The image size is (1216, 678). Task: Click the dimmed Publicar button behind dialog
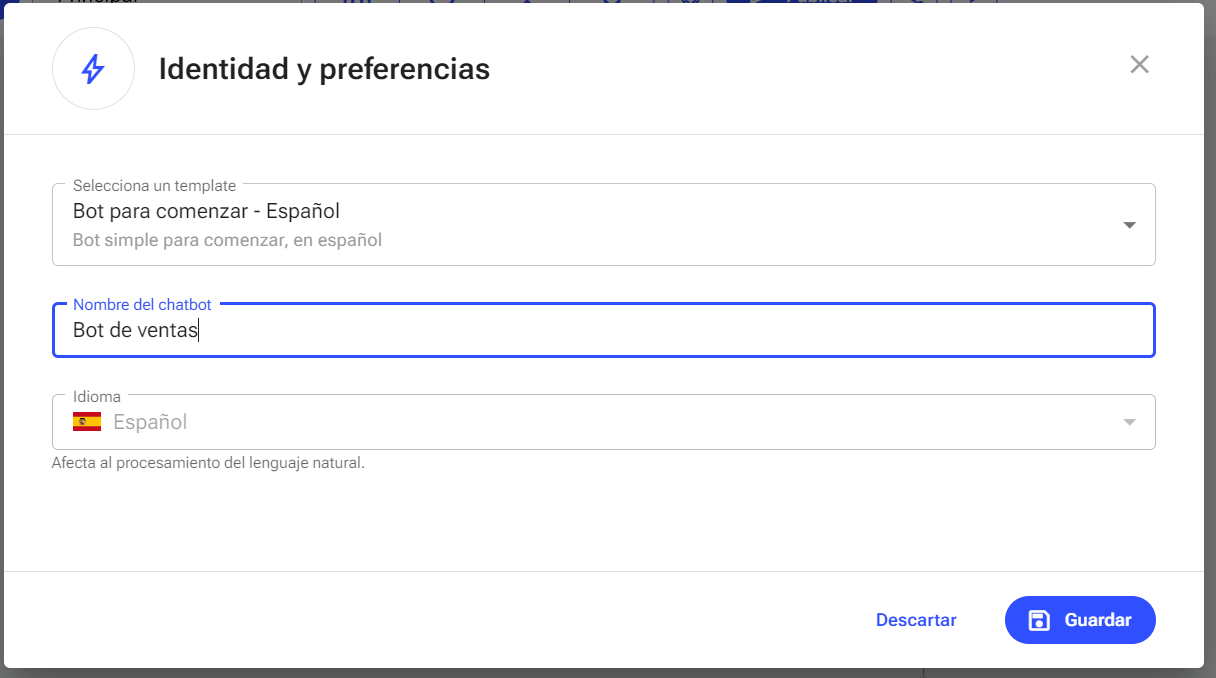click(x=802, y=1)
